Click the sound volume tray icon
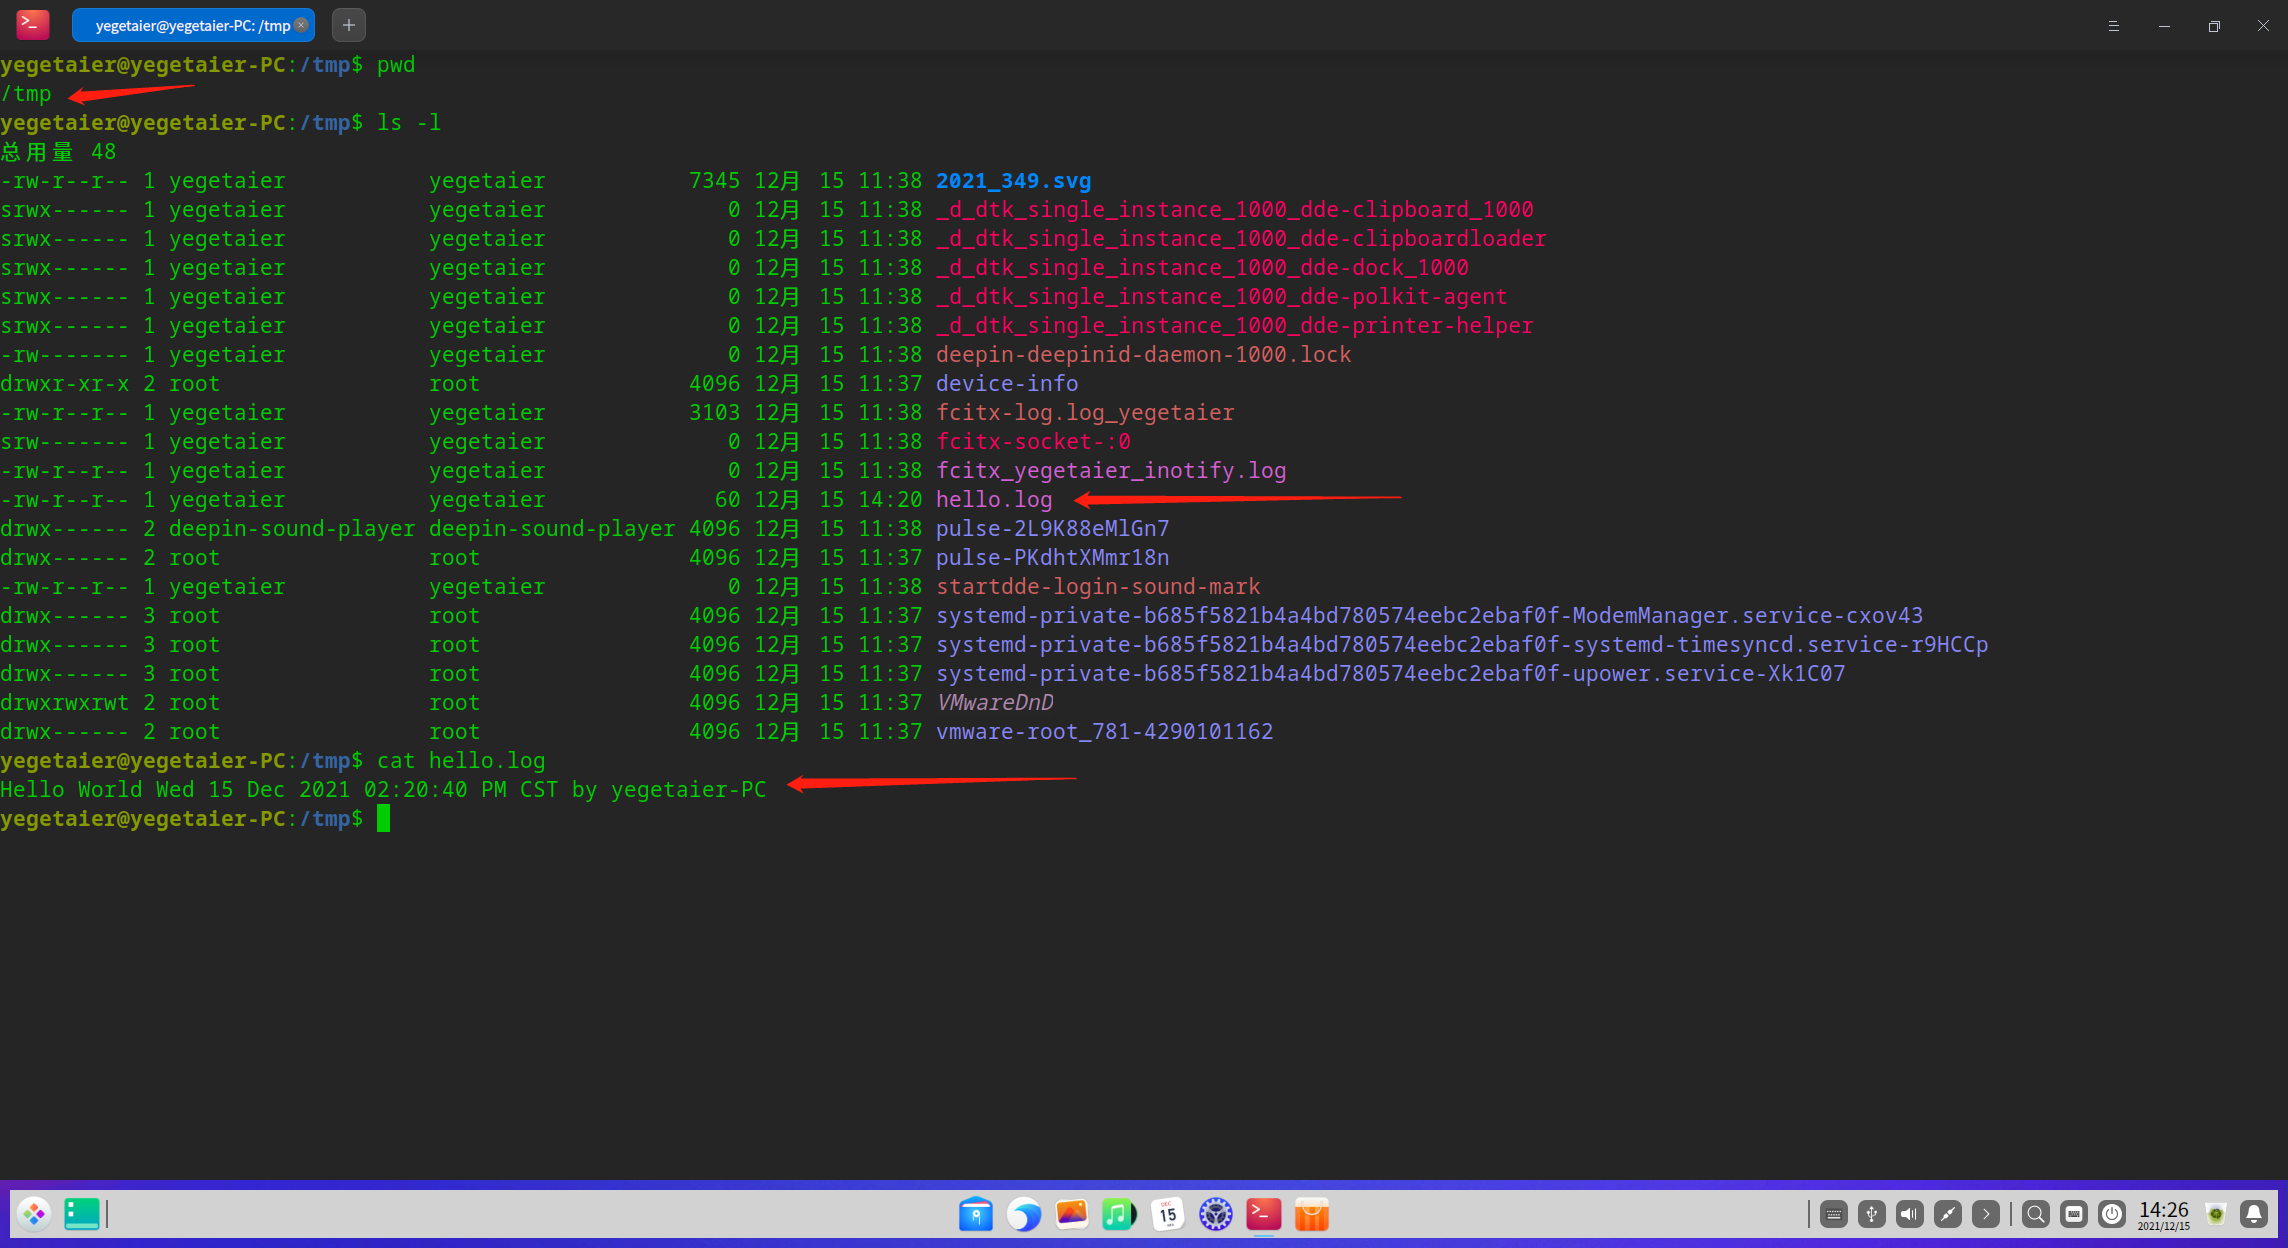The height and width of the screenshot is (1248, 2288). point(1909,1214)
